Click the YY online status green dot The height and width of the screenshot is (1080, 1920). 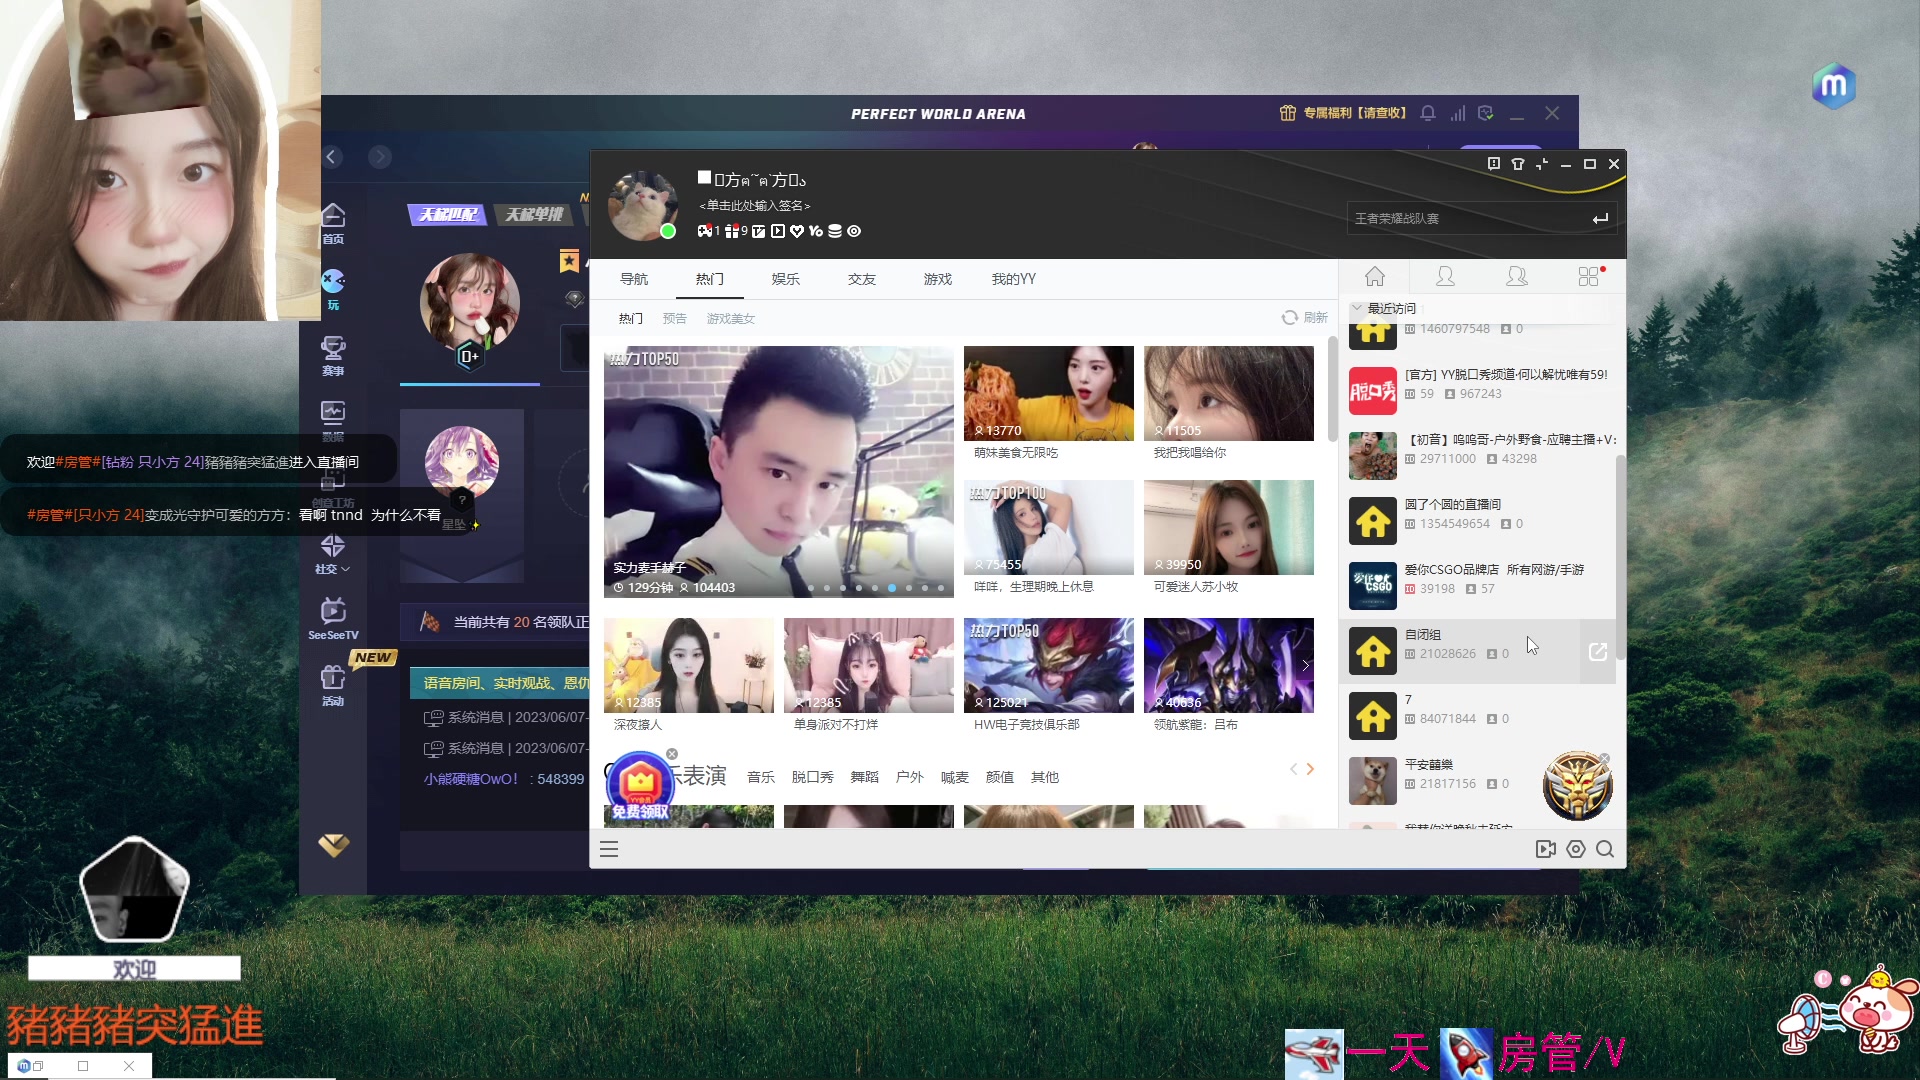pos(668,231)
